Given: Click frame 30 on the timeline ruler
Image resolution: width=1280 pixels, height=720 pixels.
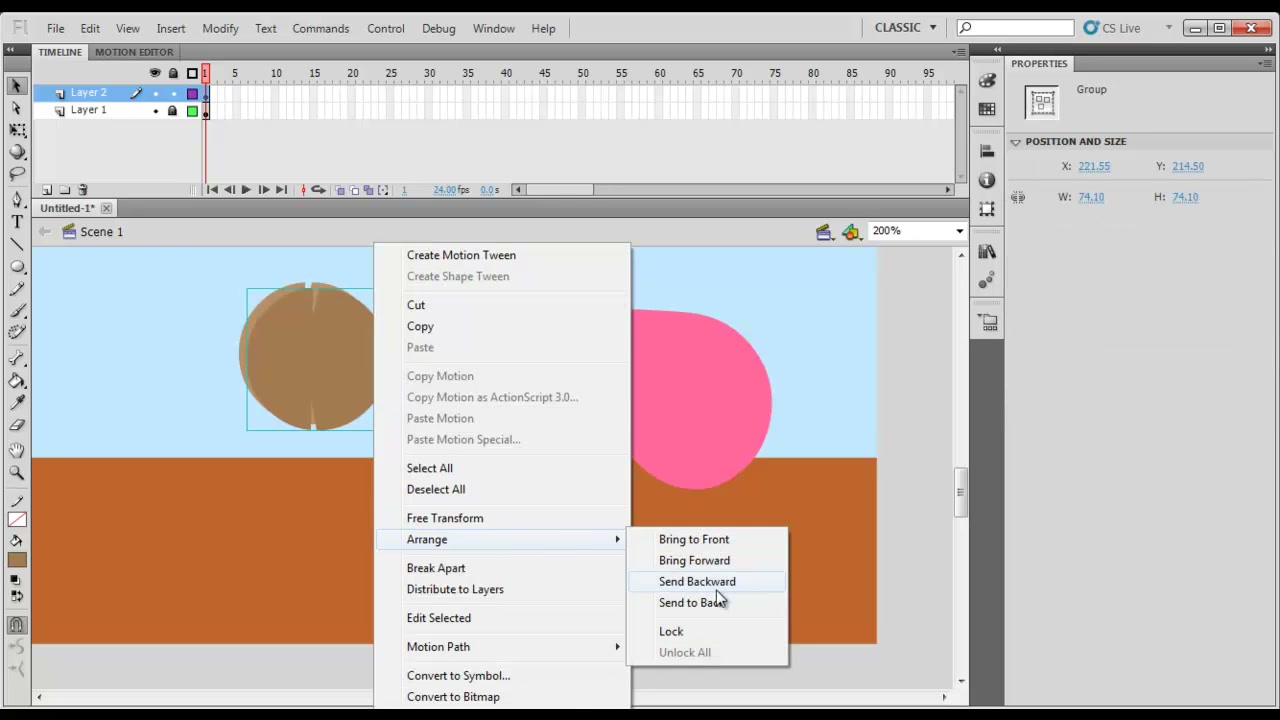Looking at the screenshot, I should pos(429,73).
